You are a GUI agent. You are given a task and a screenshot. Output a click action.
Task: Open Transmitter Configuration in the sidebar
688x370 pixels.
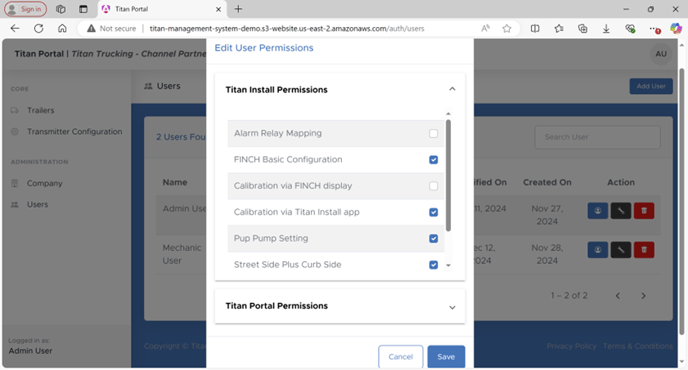(x=75, y=132)
